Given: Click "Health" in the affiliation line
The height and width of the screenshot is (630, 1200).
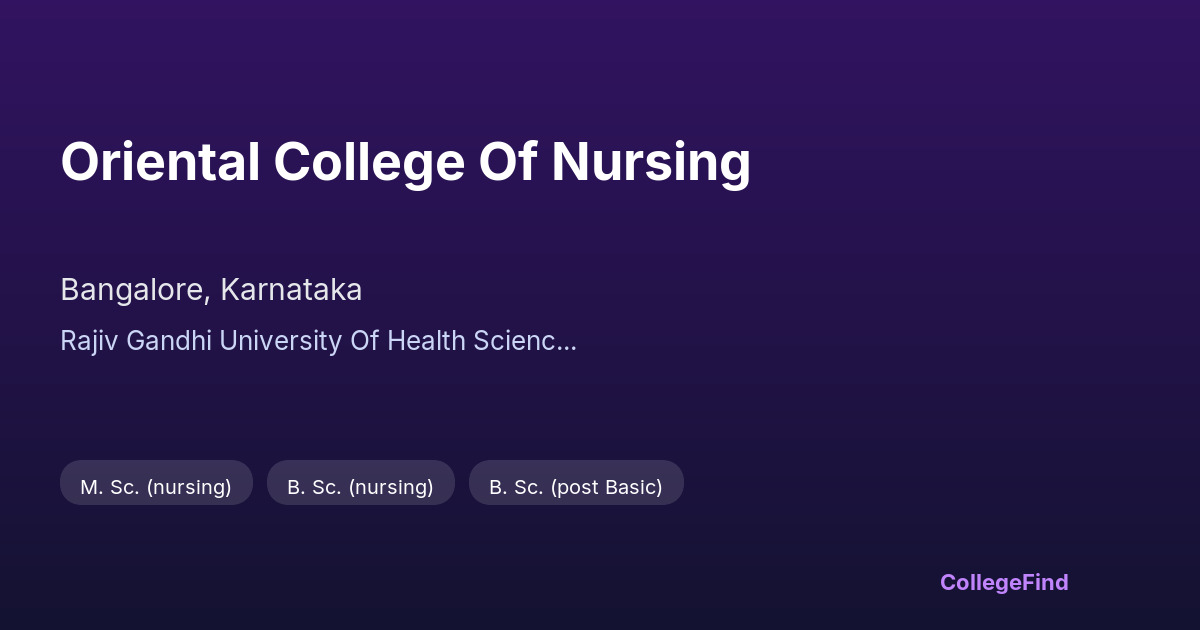Looking at the screenshot, I should (426, 341).
